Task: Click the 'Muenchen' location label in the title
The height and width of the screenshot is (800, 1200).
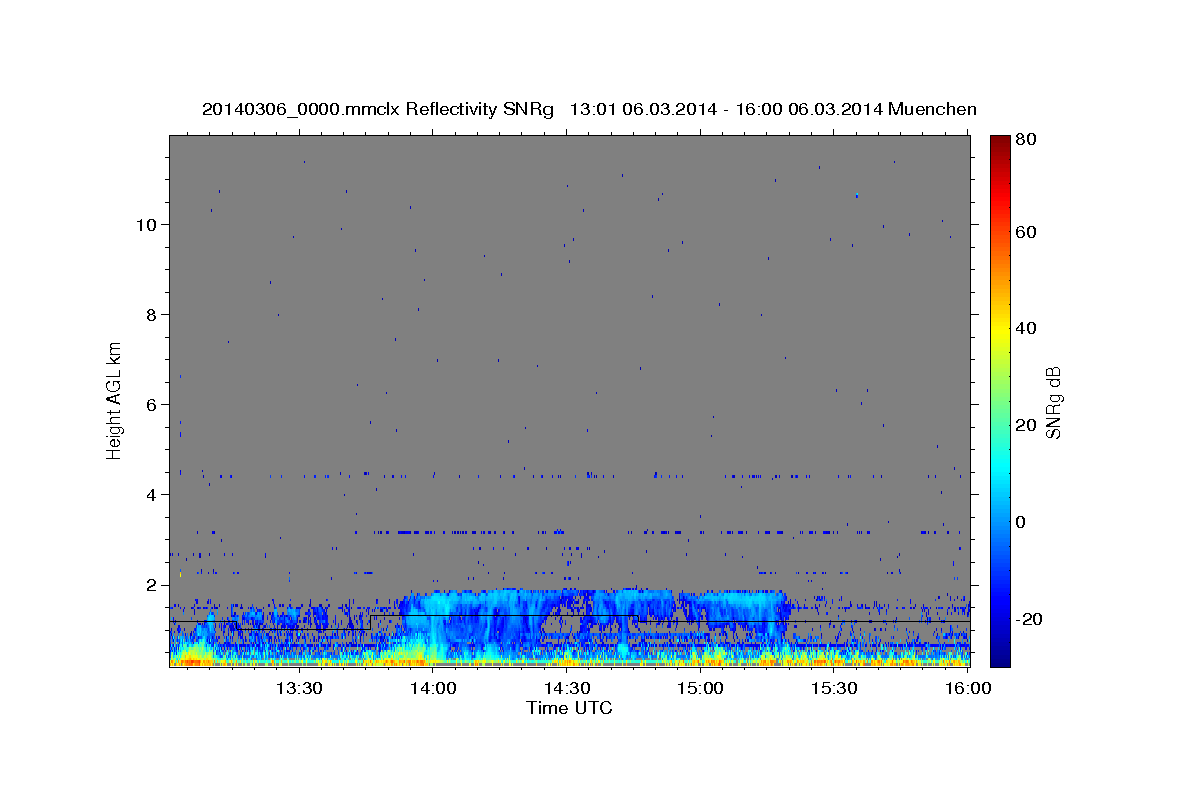Action: [932, 109]
